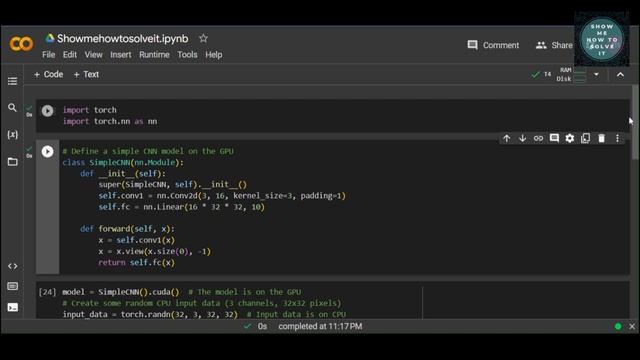This screenshot has width=640, height=360.
Task: Open the Comment panel
Action: pos(493,45)
